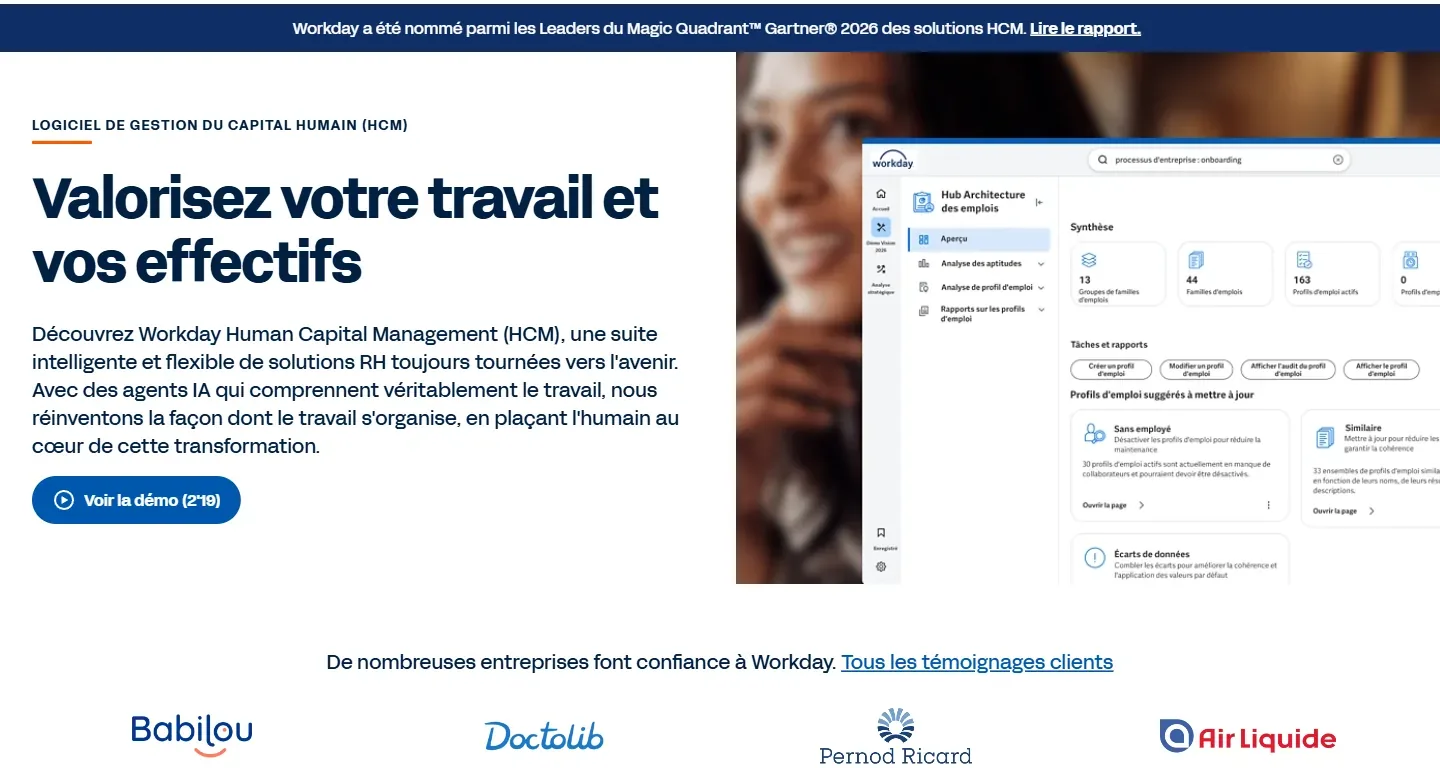This screenshot has width=1440, height=768.
Task: Open the Lire le rapport link
Action: pos(1085,28)
